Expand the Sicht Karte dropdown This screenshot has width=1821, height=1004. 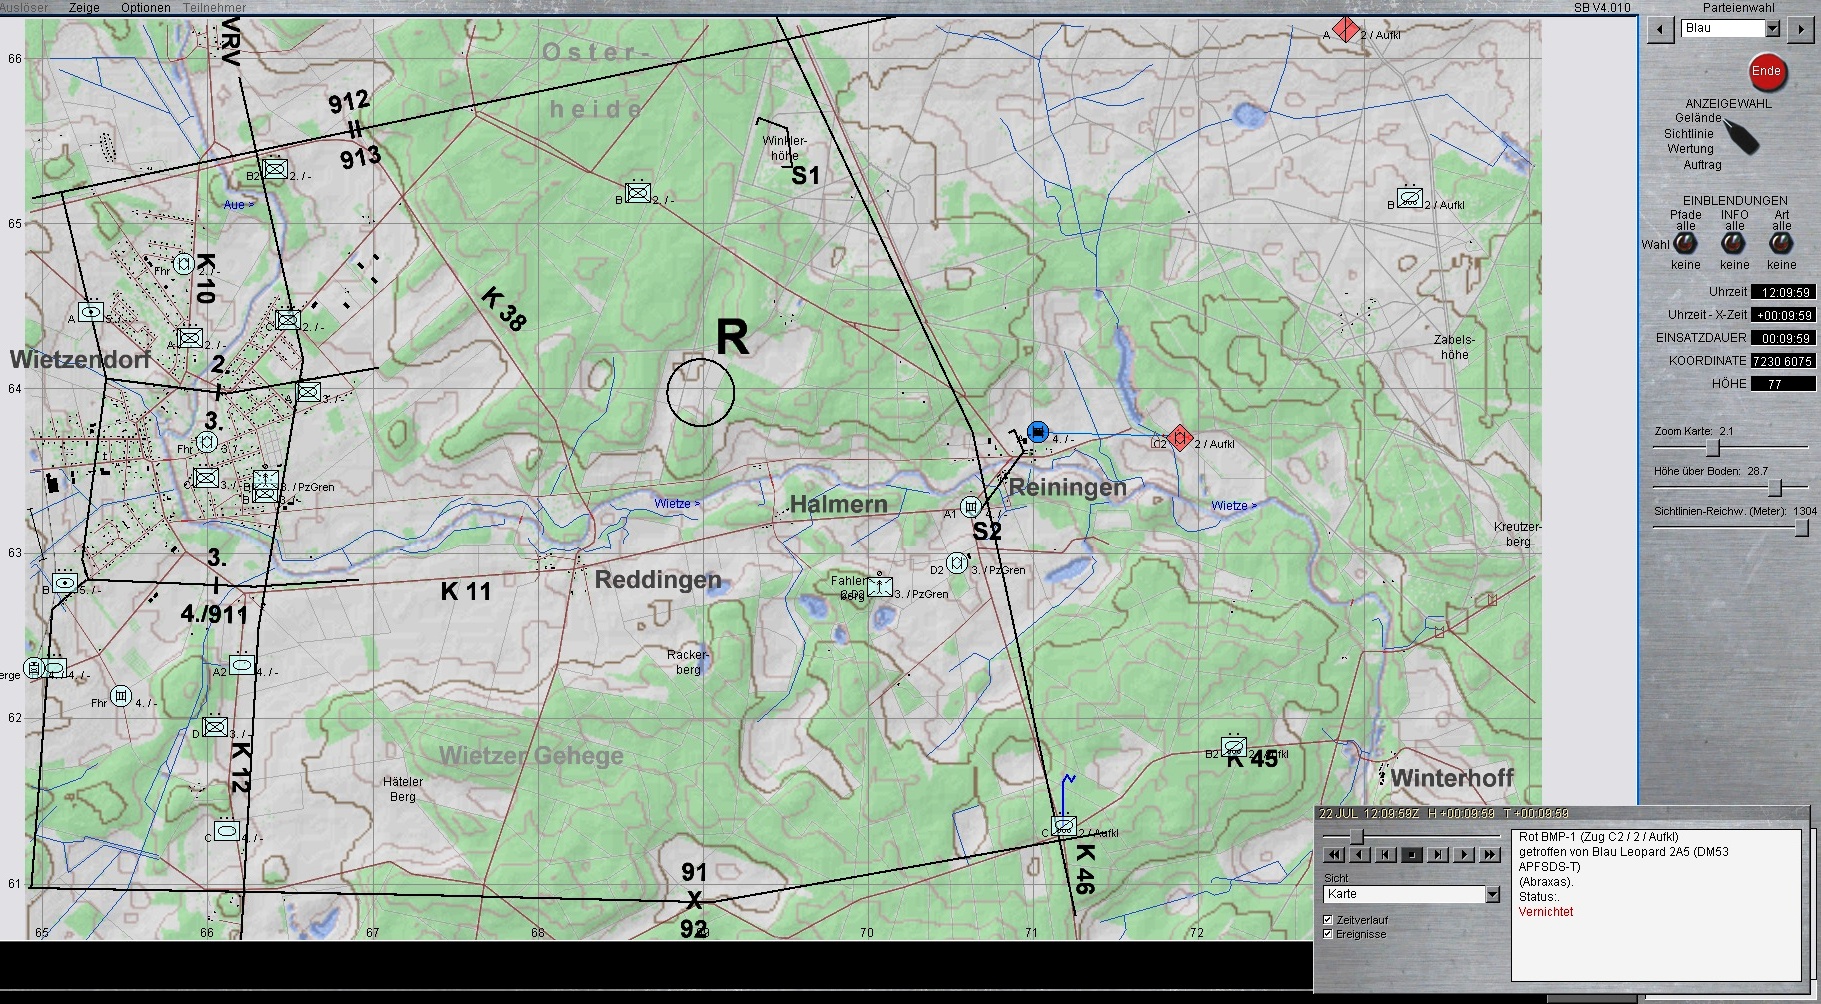(x=1492, y=894)
